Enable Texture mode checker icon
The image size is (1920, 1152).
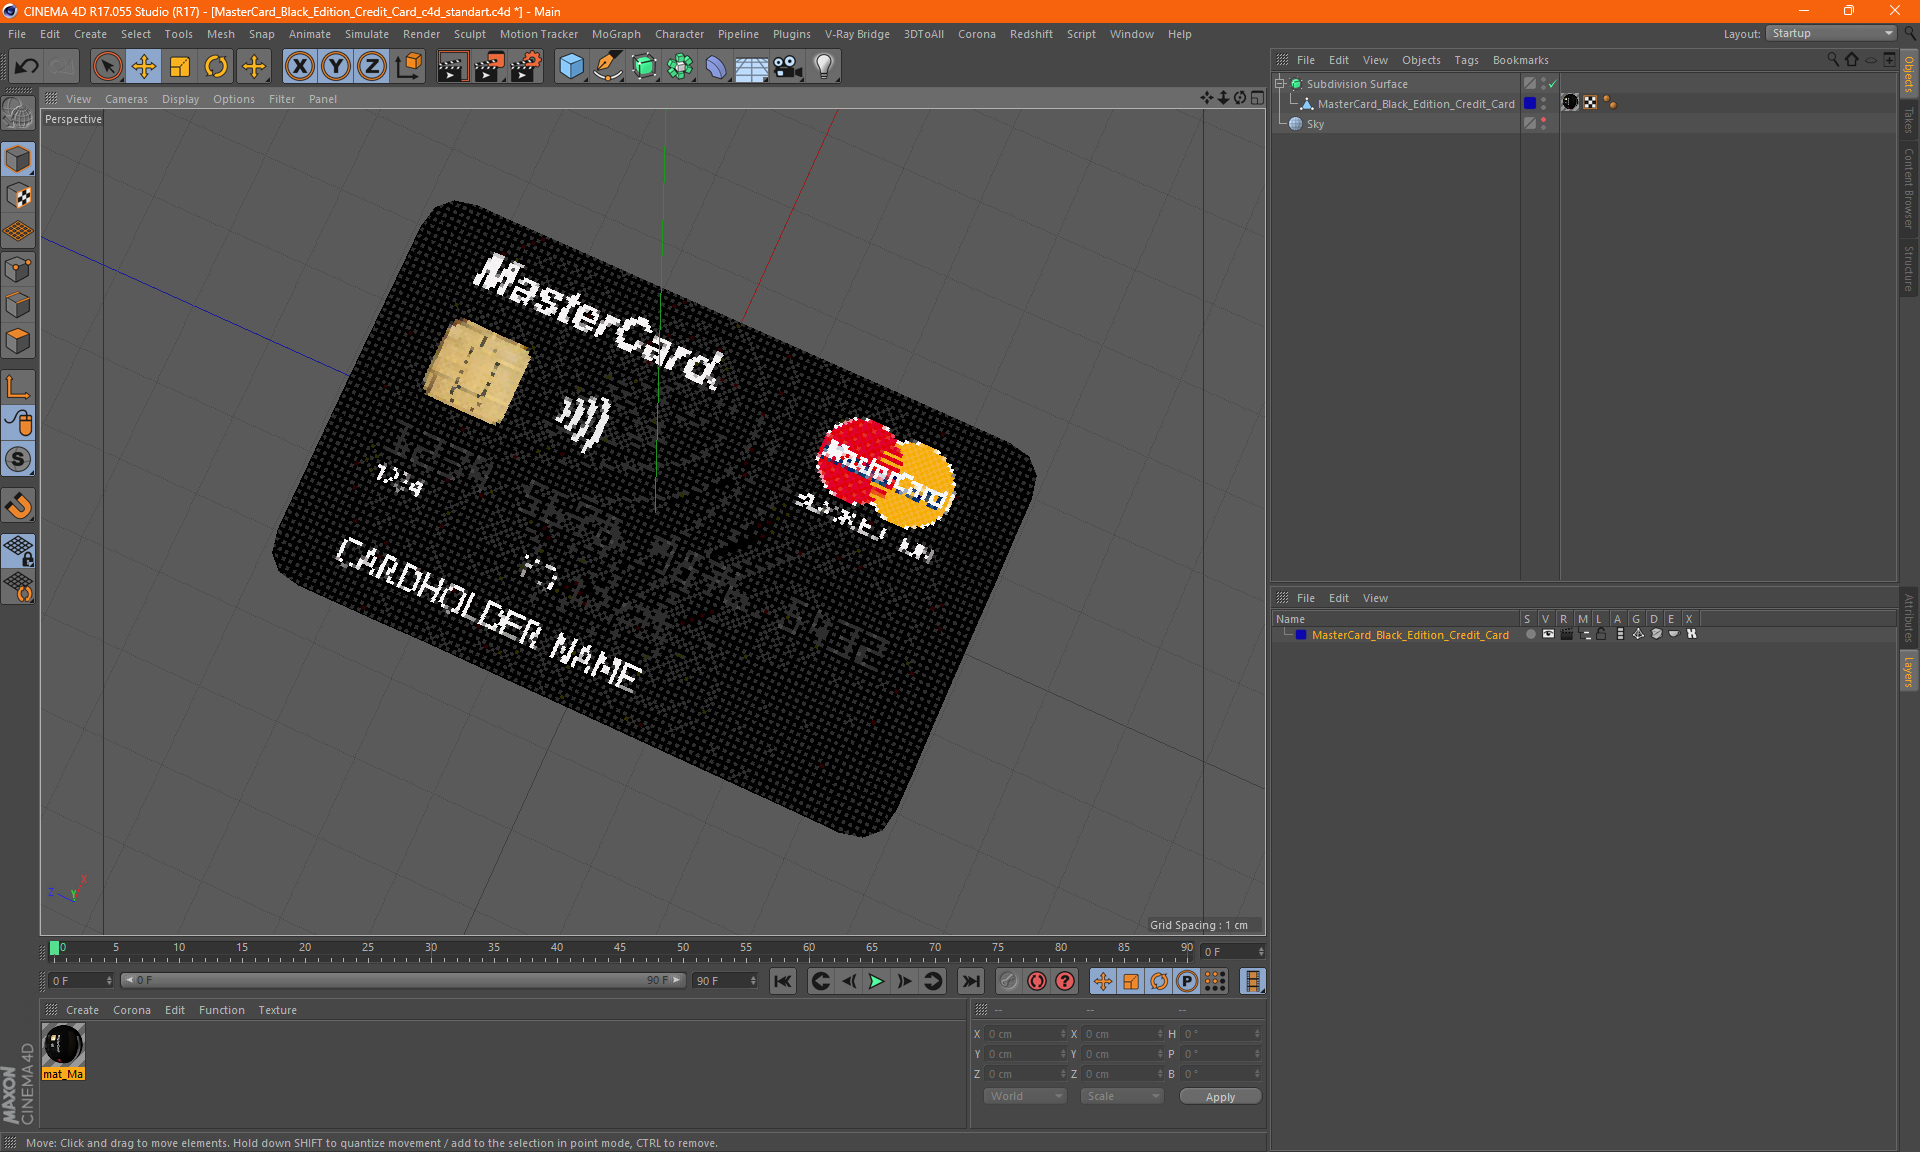[x=18, y=196]
